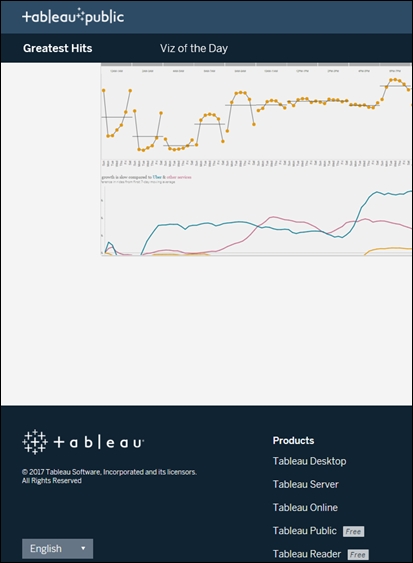Open the Tableau Server link
The image size is (413, 563).
tap(306, 484)
